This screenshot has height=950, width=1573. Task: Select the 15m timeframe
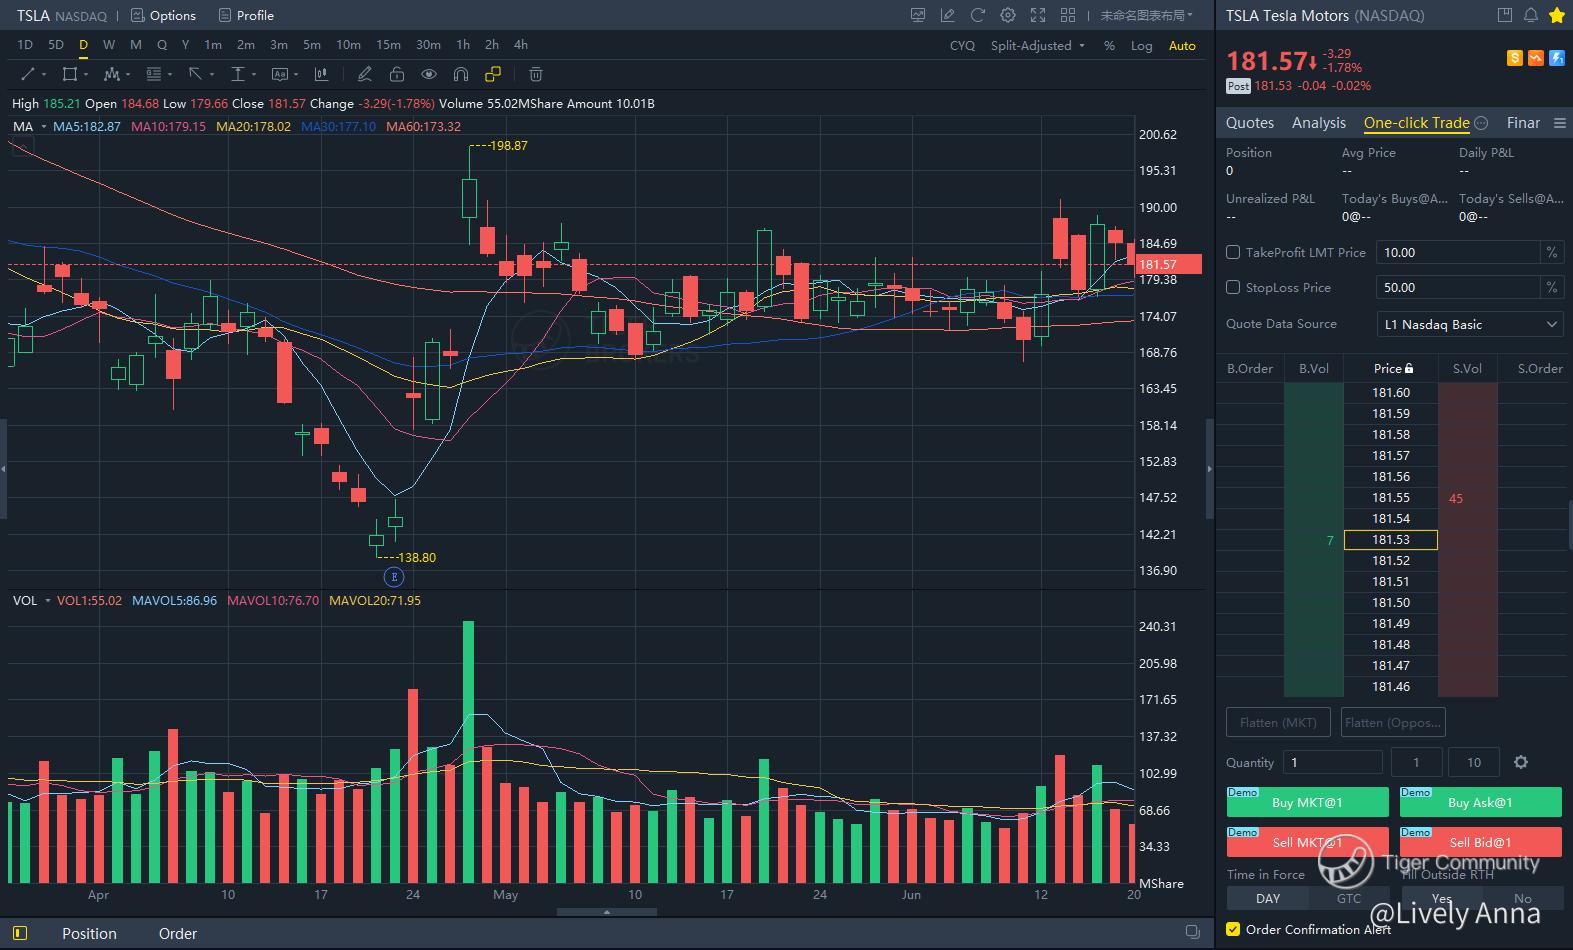pos(388,45)
